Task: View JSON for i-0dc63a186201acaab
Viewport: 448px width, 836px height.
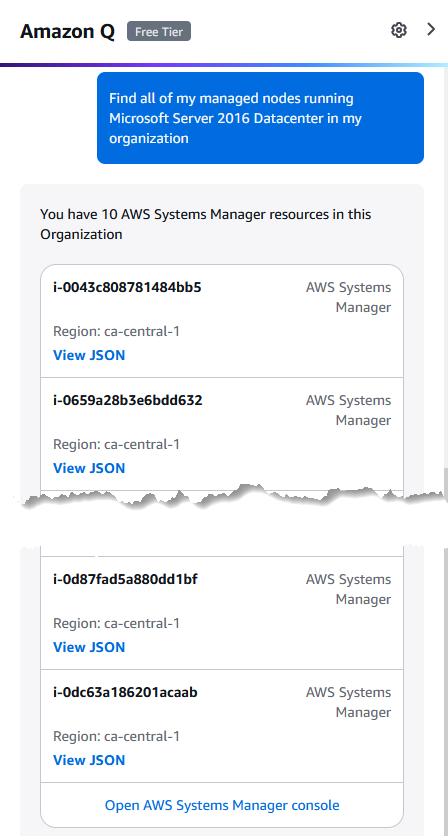Action: pos(89,760)
